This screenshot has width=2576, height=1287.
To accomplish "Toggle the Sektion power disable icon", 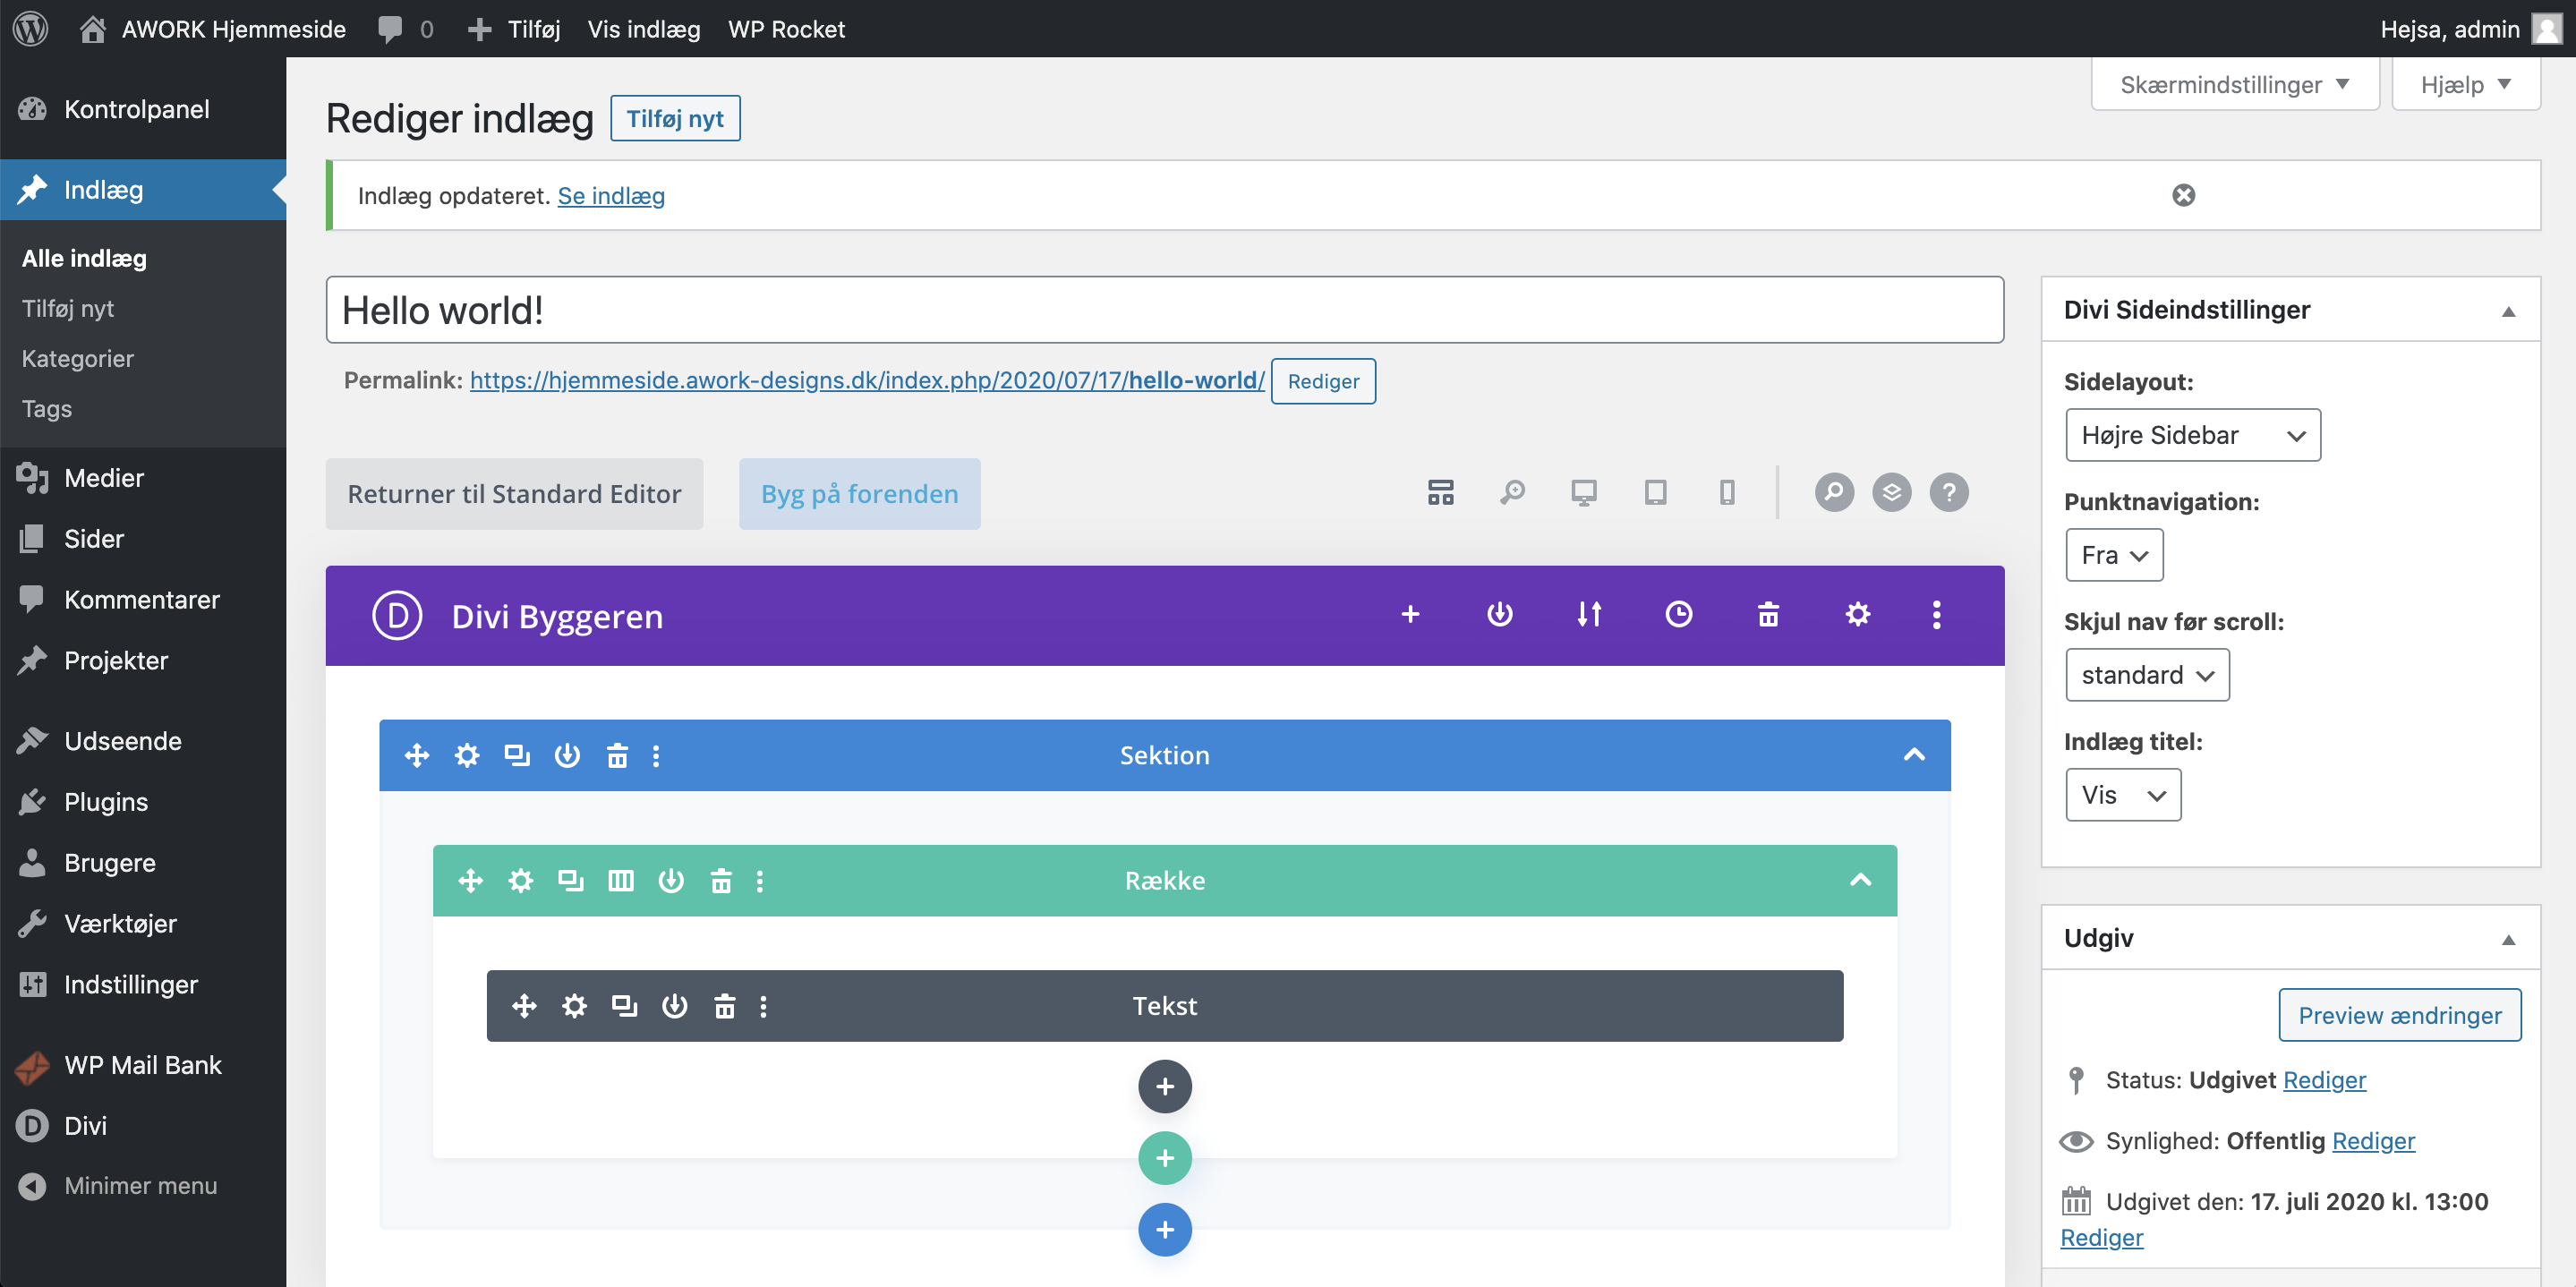I will [567, 755].
